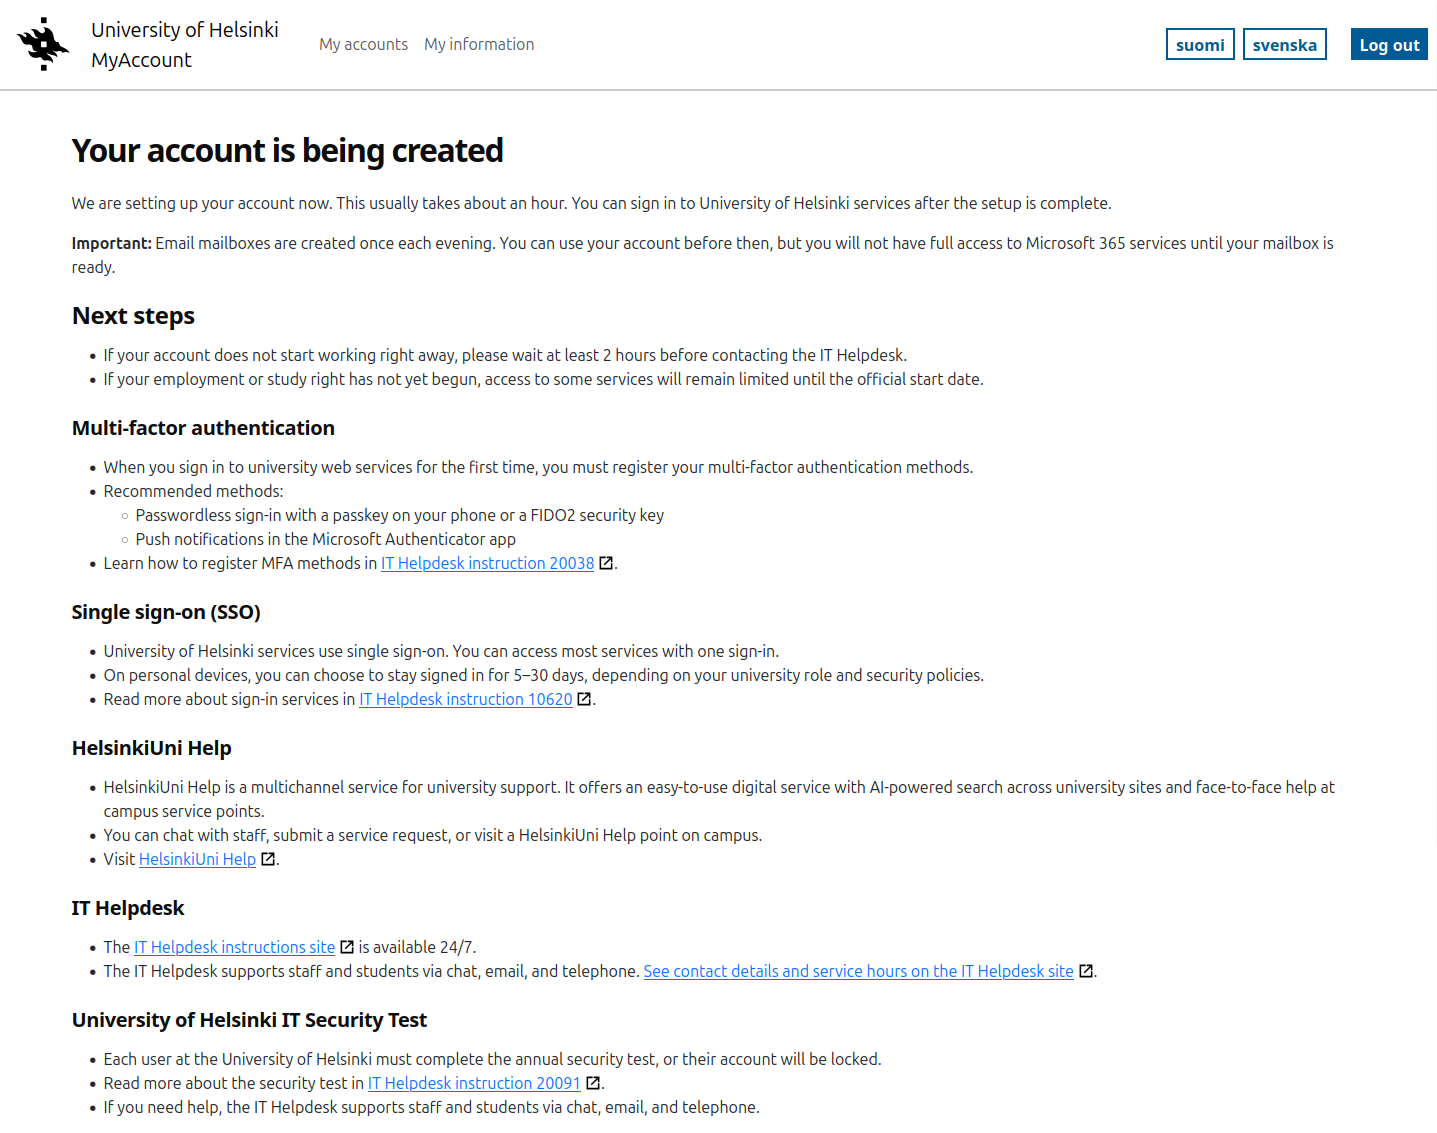Click external link icon after instruction 10620
The height and width of the screenshot is (1133, 1437).
(x=584, y=700)
